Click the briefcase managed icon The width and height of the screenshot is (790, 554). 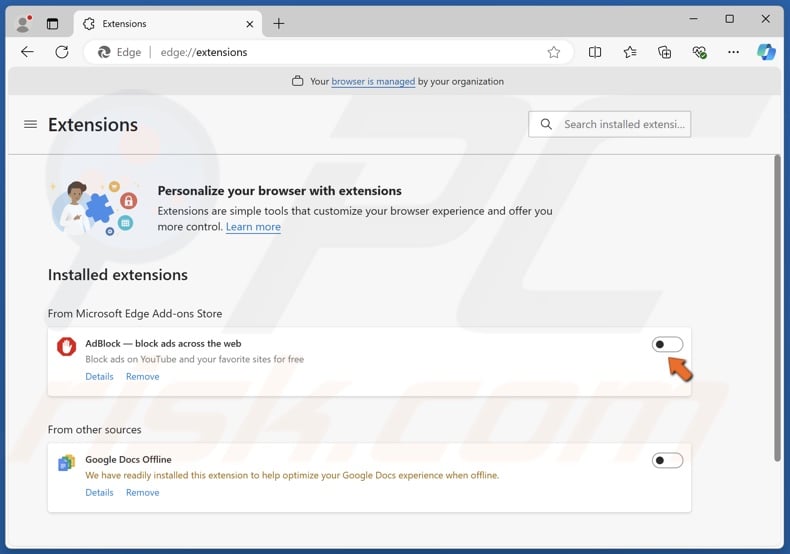click(298, 81)
